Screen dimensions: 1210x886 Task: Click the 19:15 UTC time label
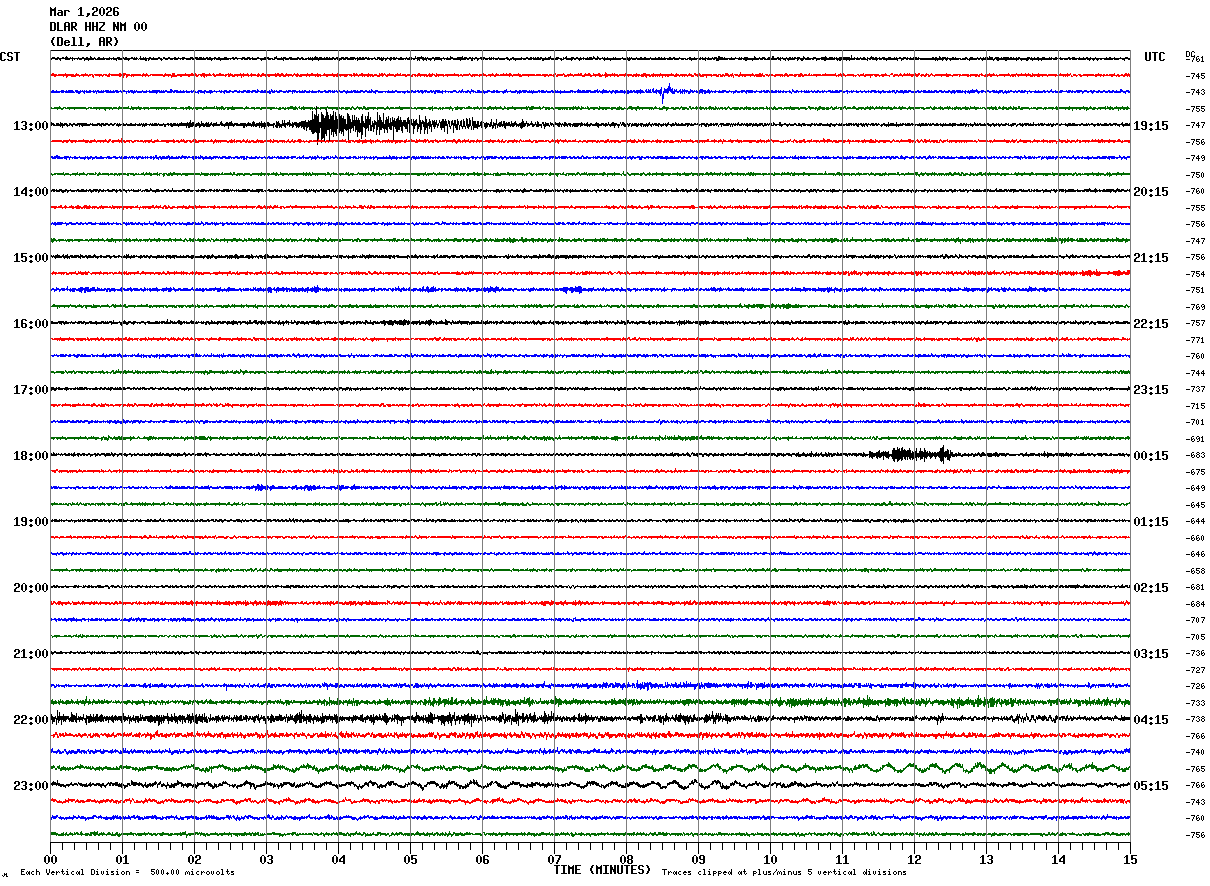click(x=1151, y=126)
